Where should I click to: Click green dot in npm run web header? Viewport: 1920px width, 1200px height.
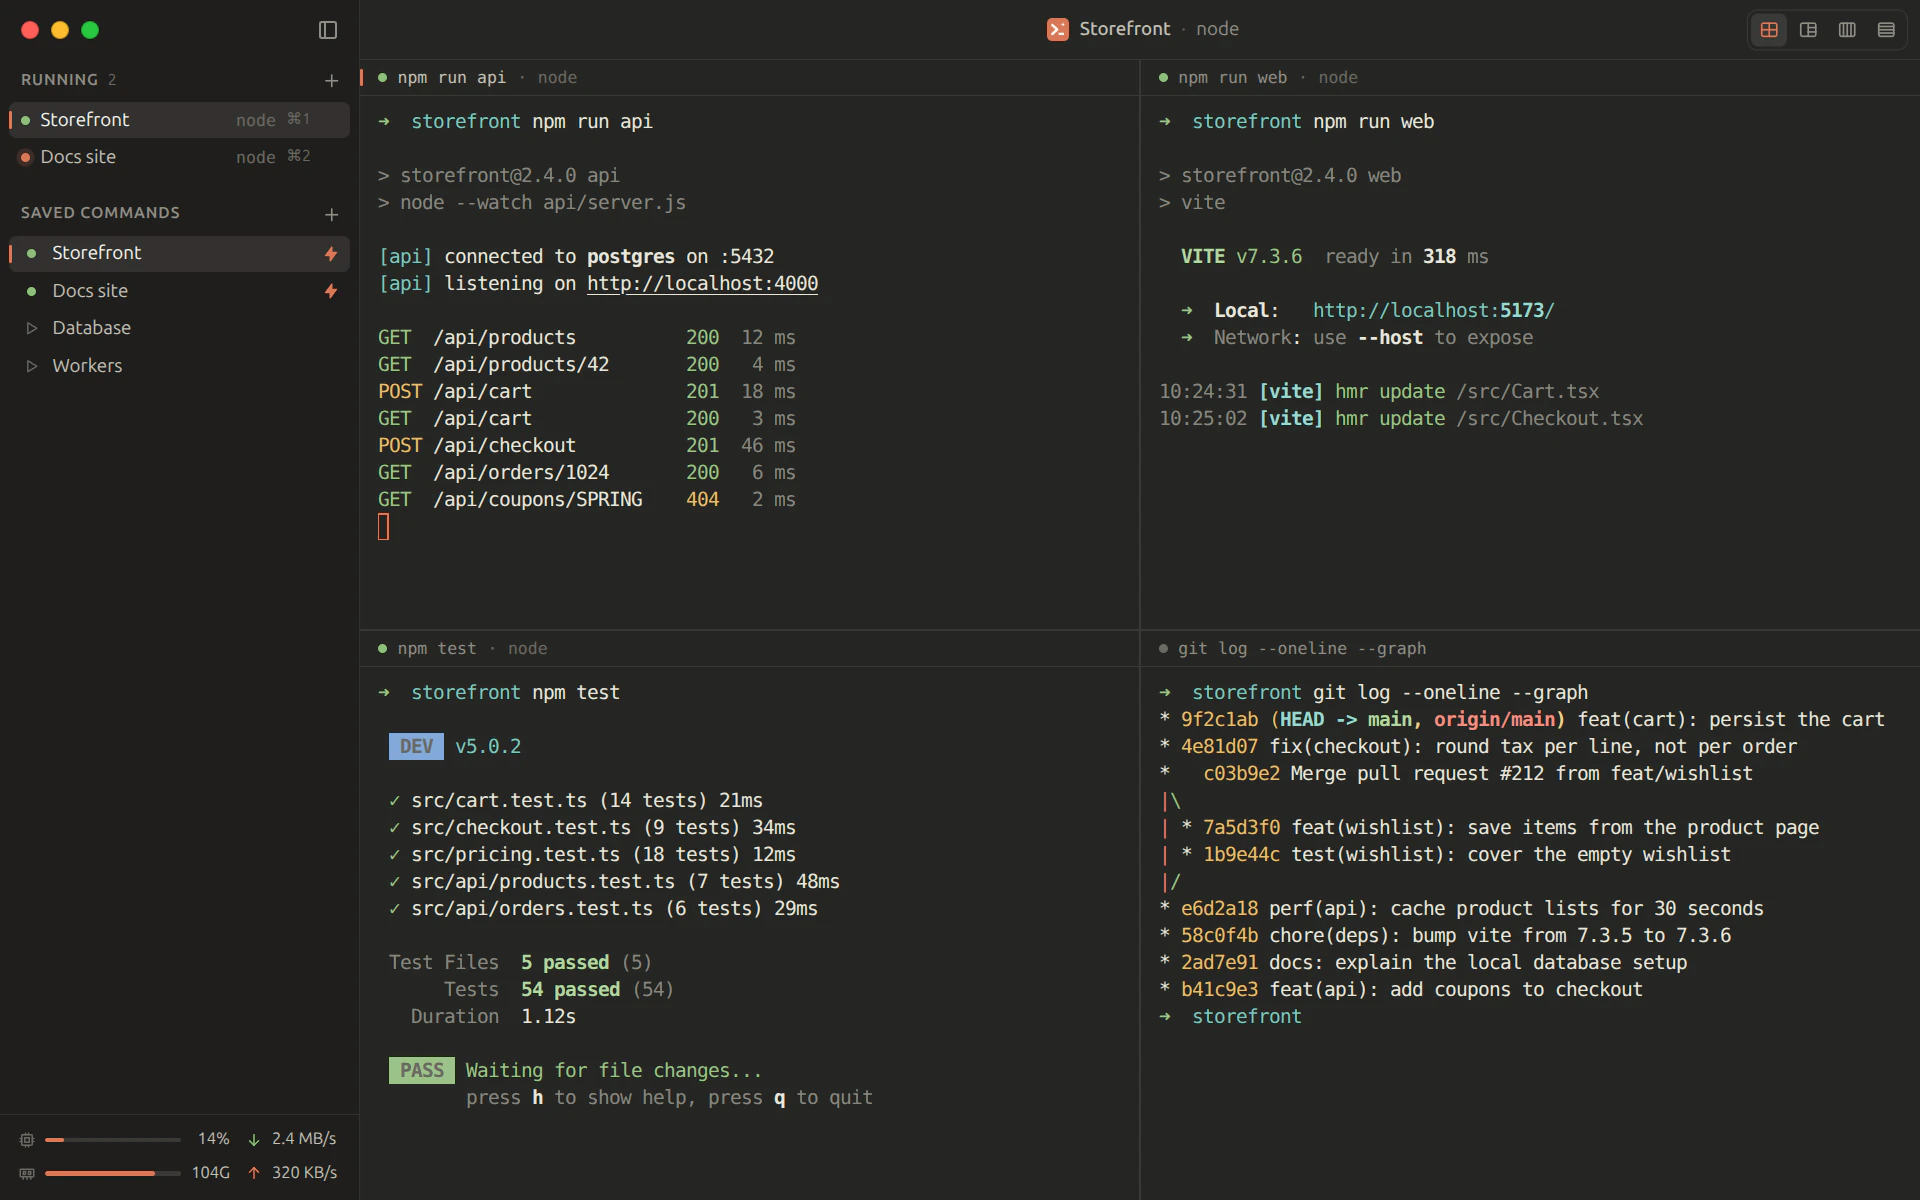click(x=1163, y=77)
